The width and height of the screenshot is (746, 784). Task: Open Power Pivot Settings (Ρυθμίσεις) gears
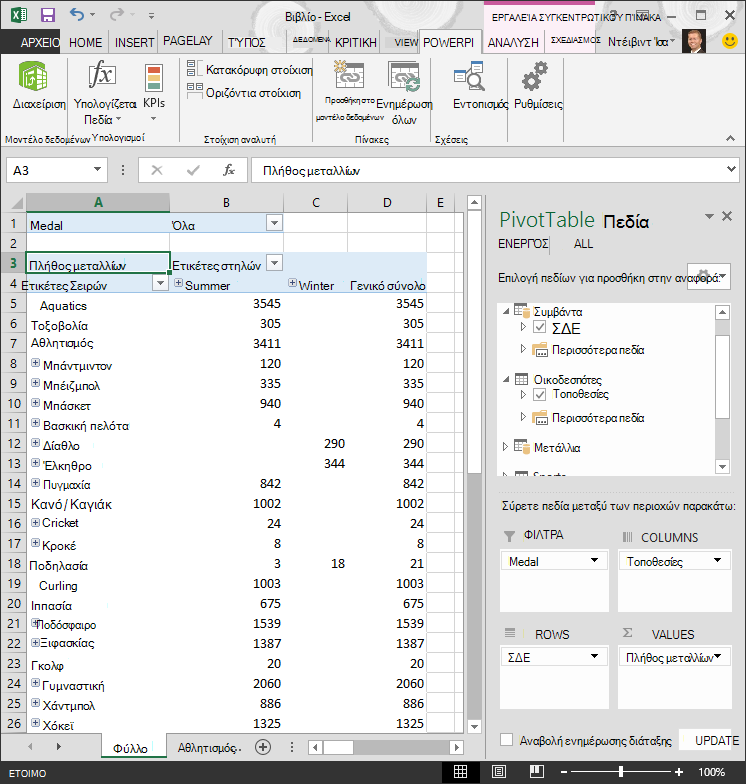point(535,76)
